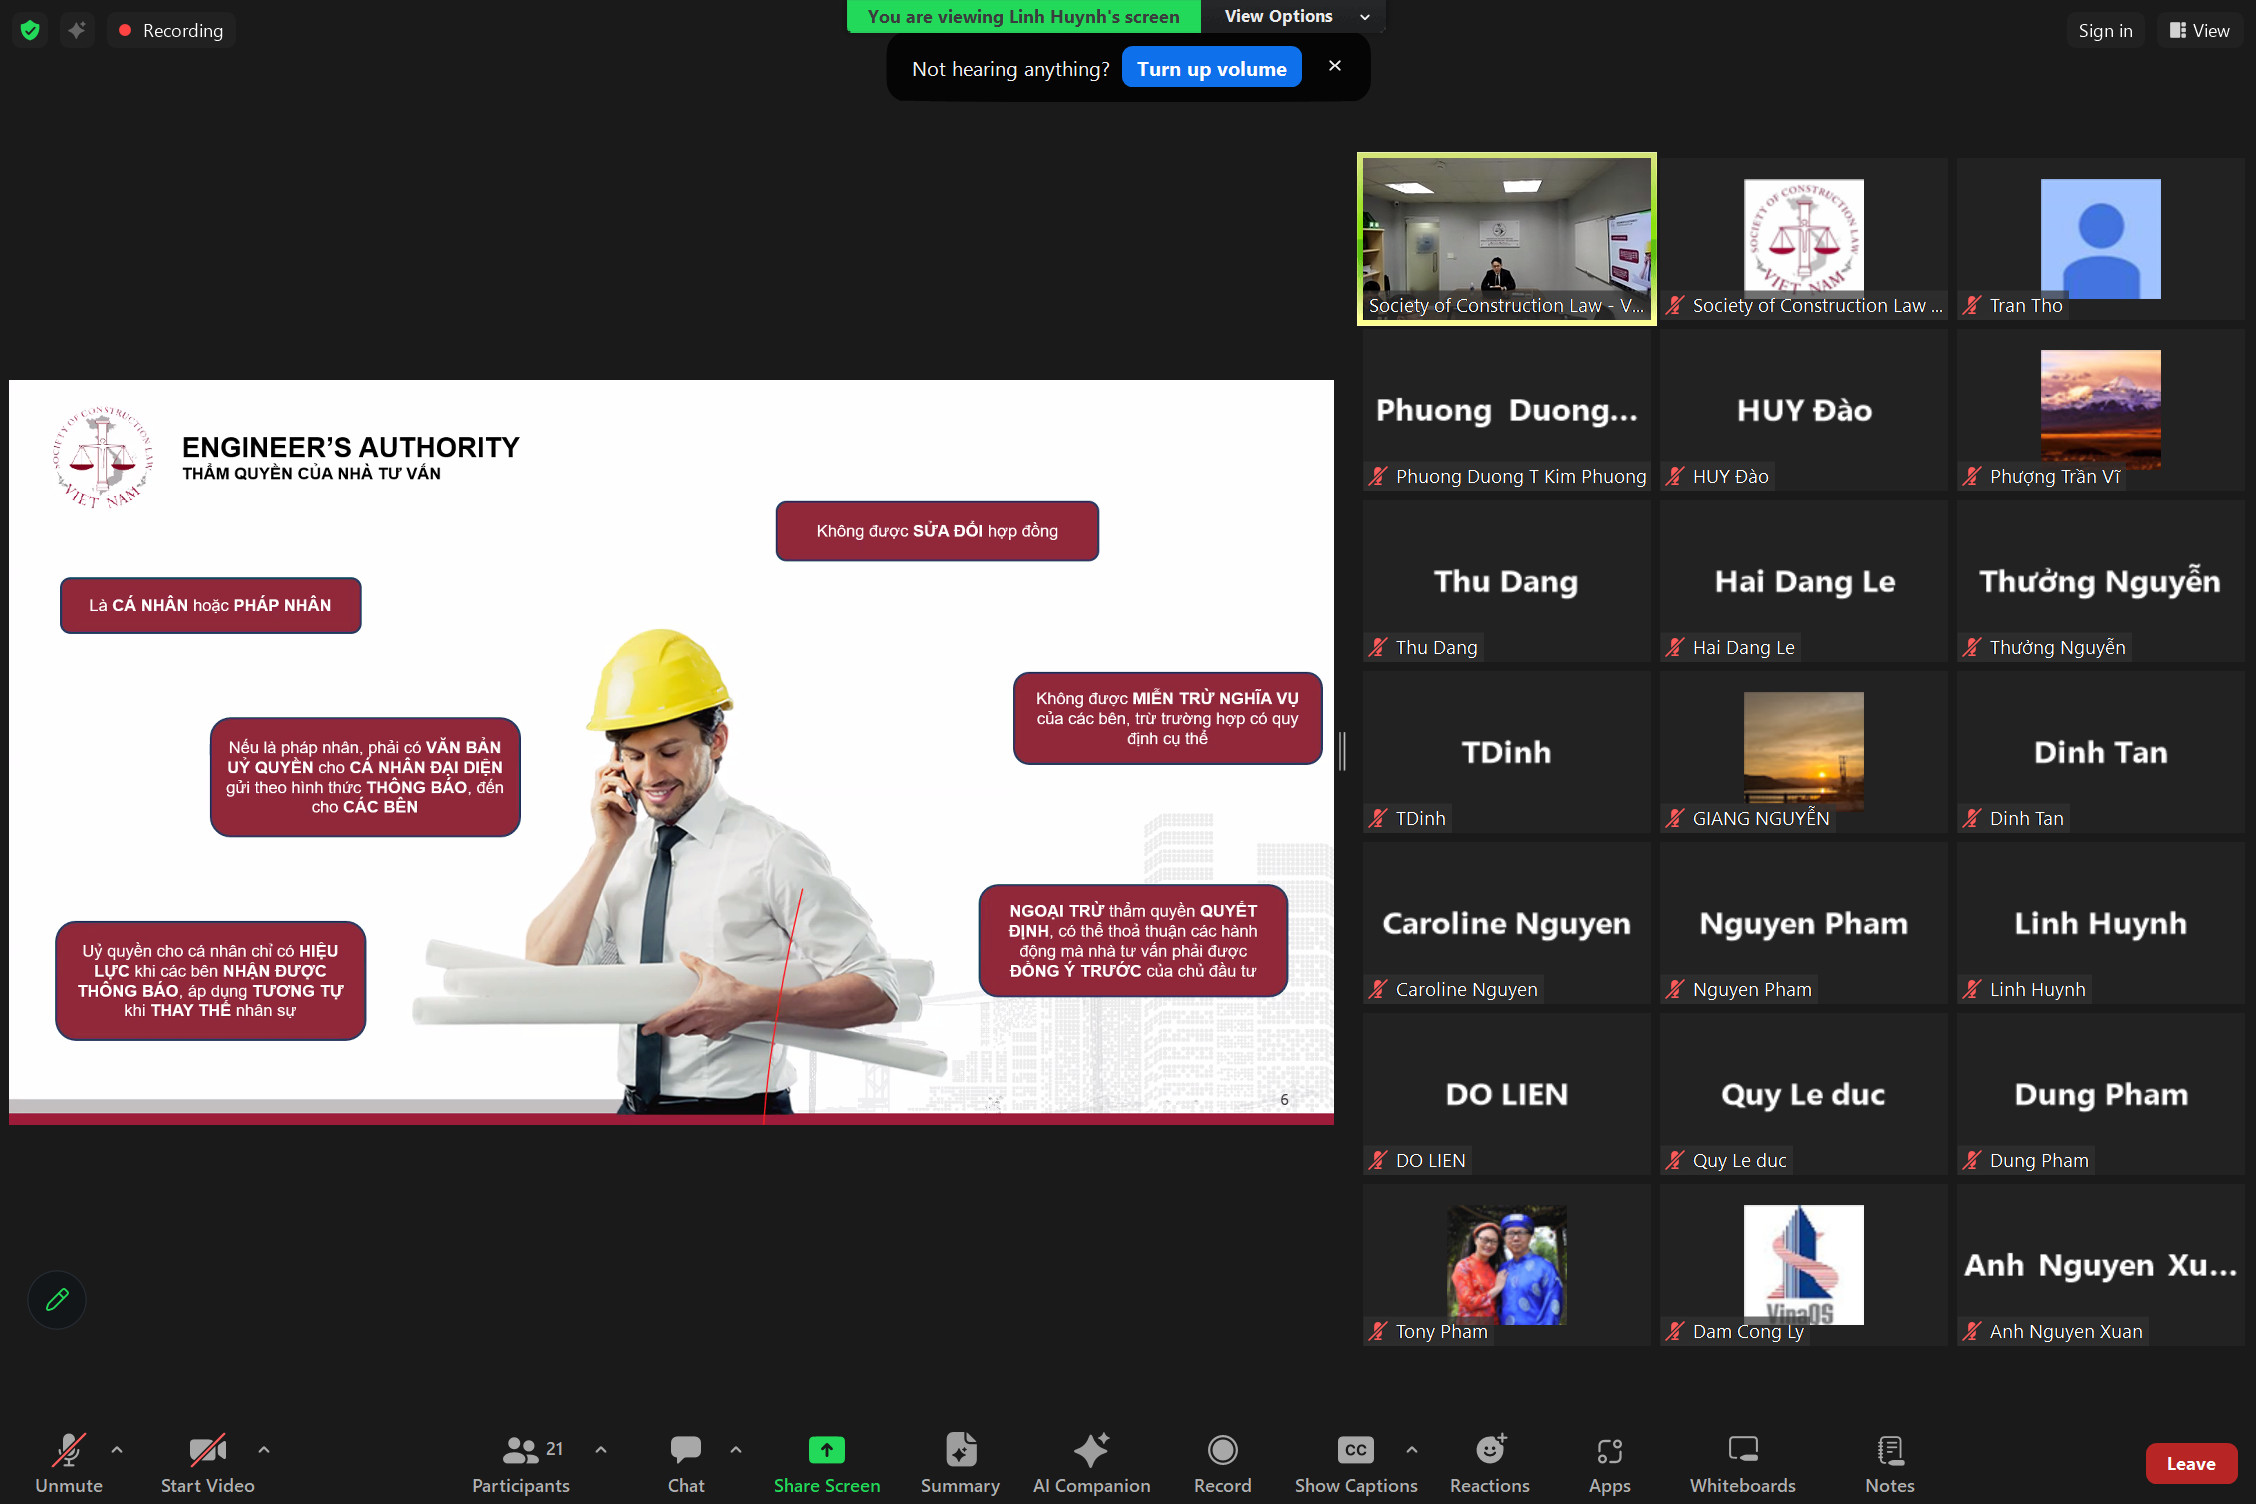Screen dimensions: 2256x1504
Task: Click the green encryption shield icon
Action: [x=30, y=30]
